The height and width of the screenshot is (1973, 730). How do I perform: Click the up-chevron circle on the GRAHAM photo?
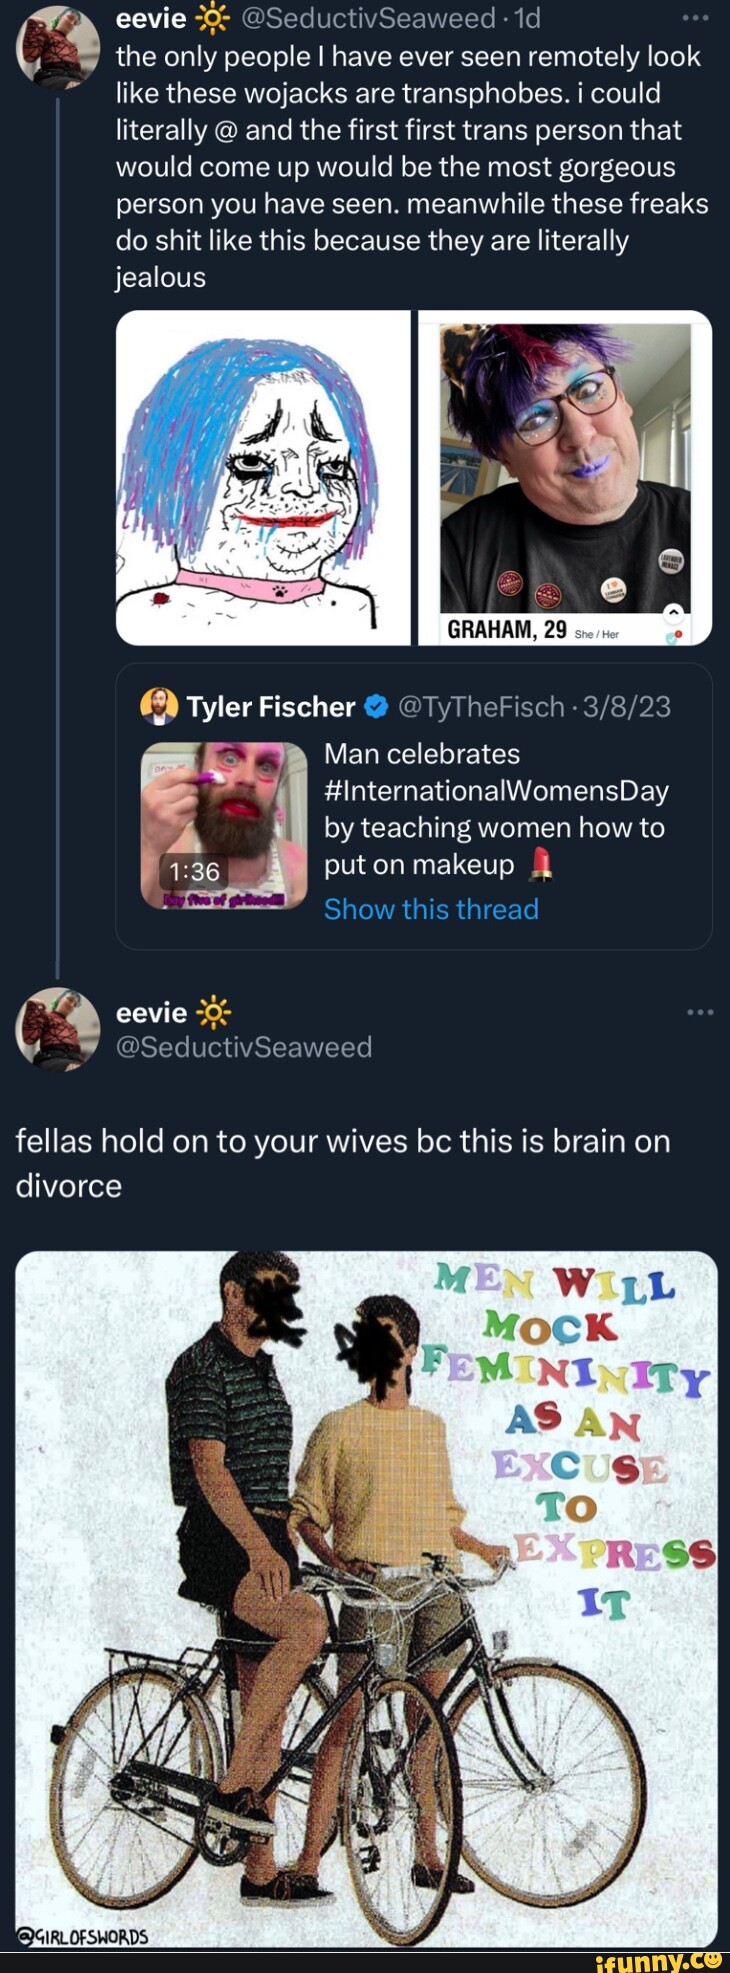point(673,612)
